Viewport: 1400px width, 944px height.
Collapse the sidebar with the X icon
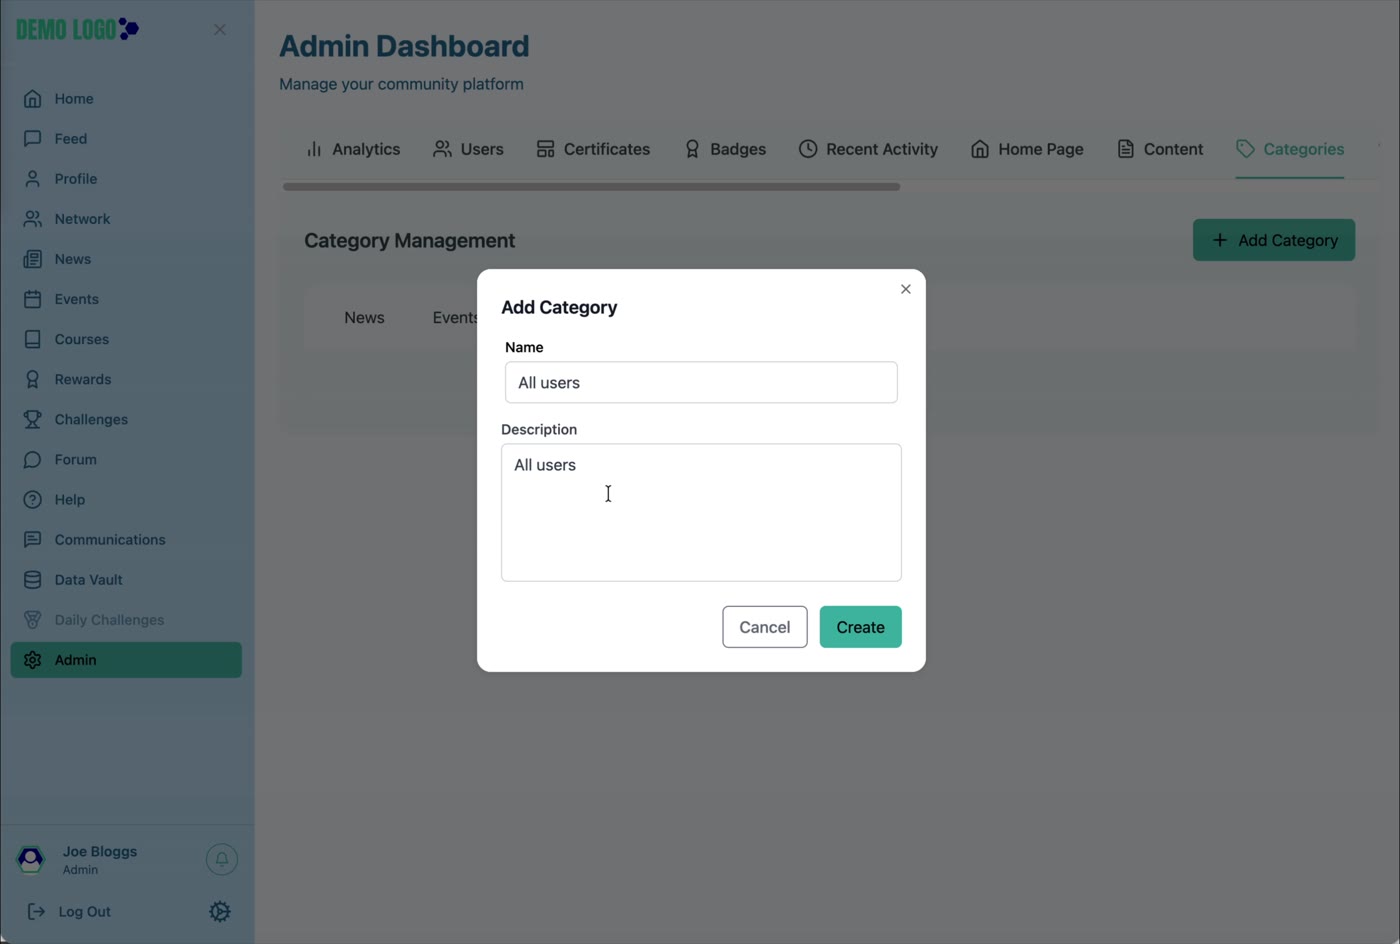tap(220, 30)
